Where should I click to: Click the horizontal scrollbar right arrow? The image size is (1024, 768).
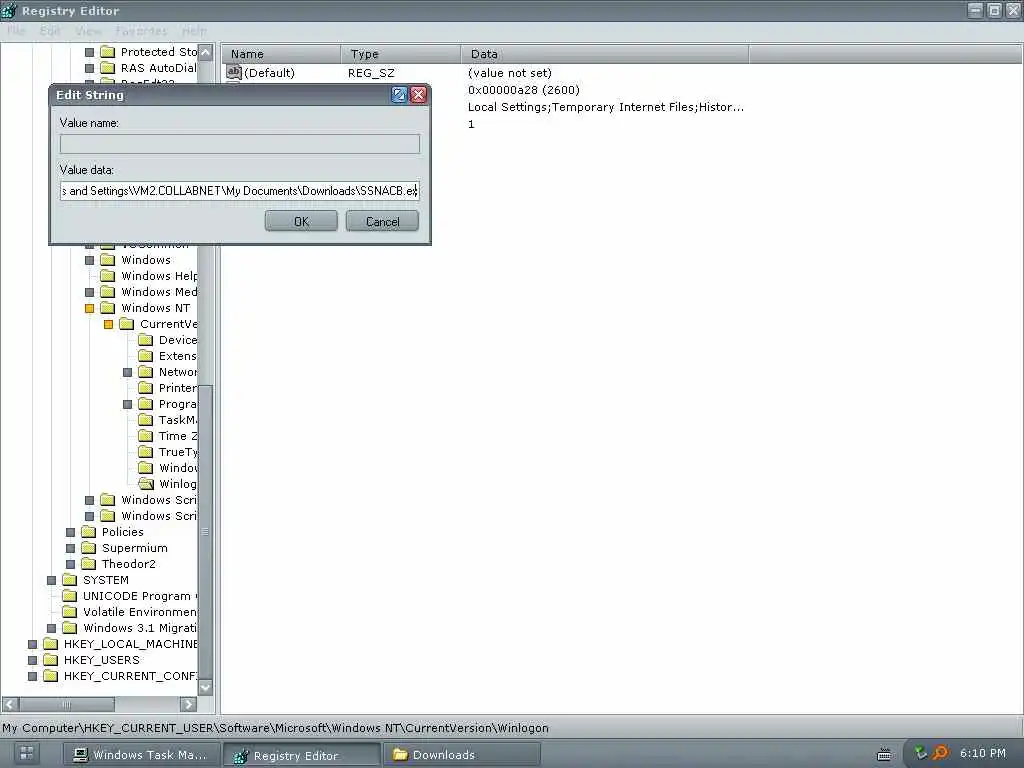(188, 704)
